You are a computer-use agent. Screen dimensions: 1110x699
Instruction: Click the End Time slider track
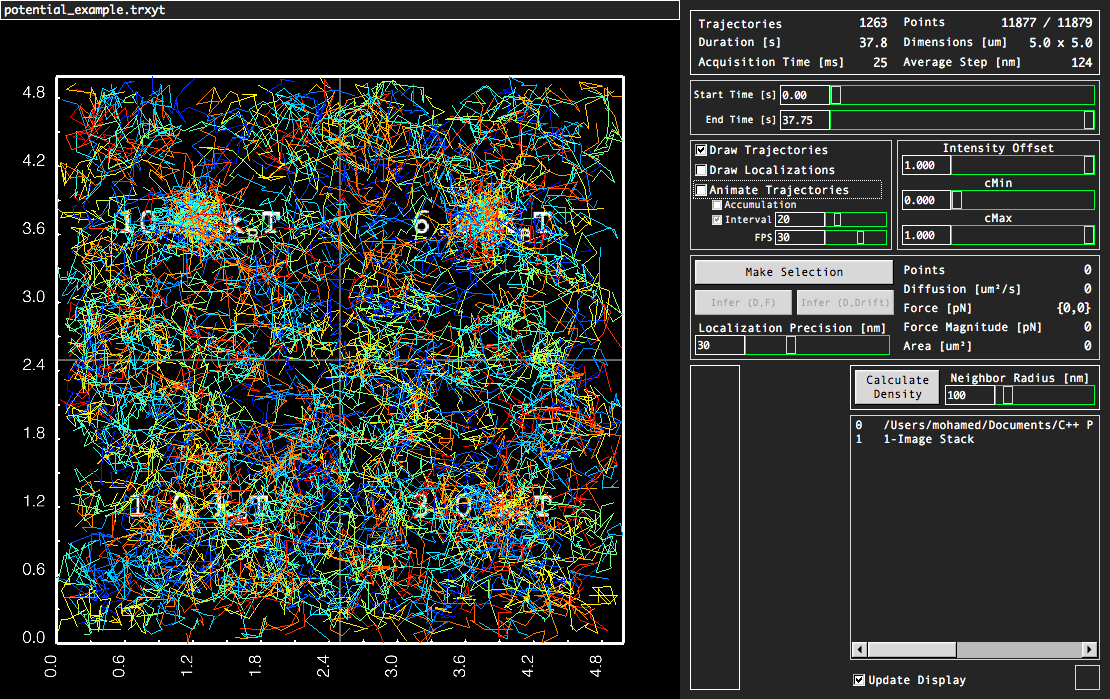(960, 120)
